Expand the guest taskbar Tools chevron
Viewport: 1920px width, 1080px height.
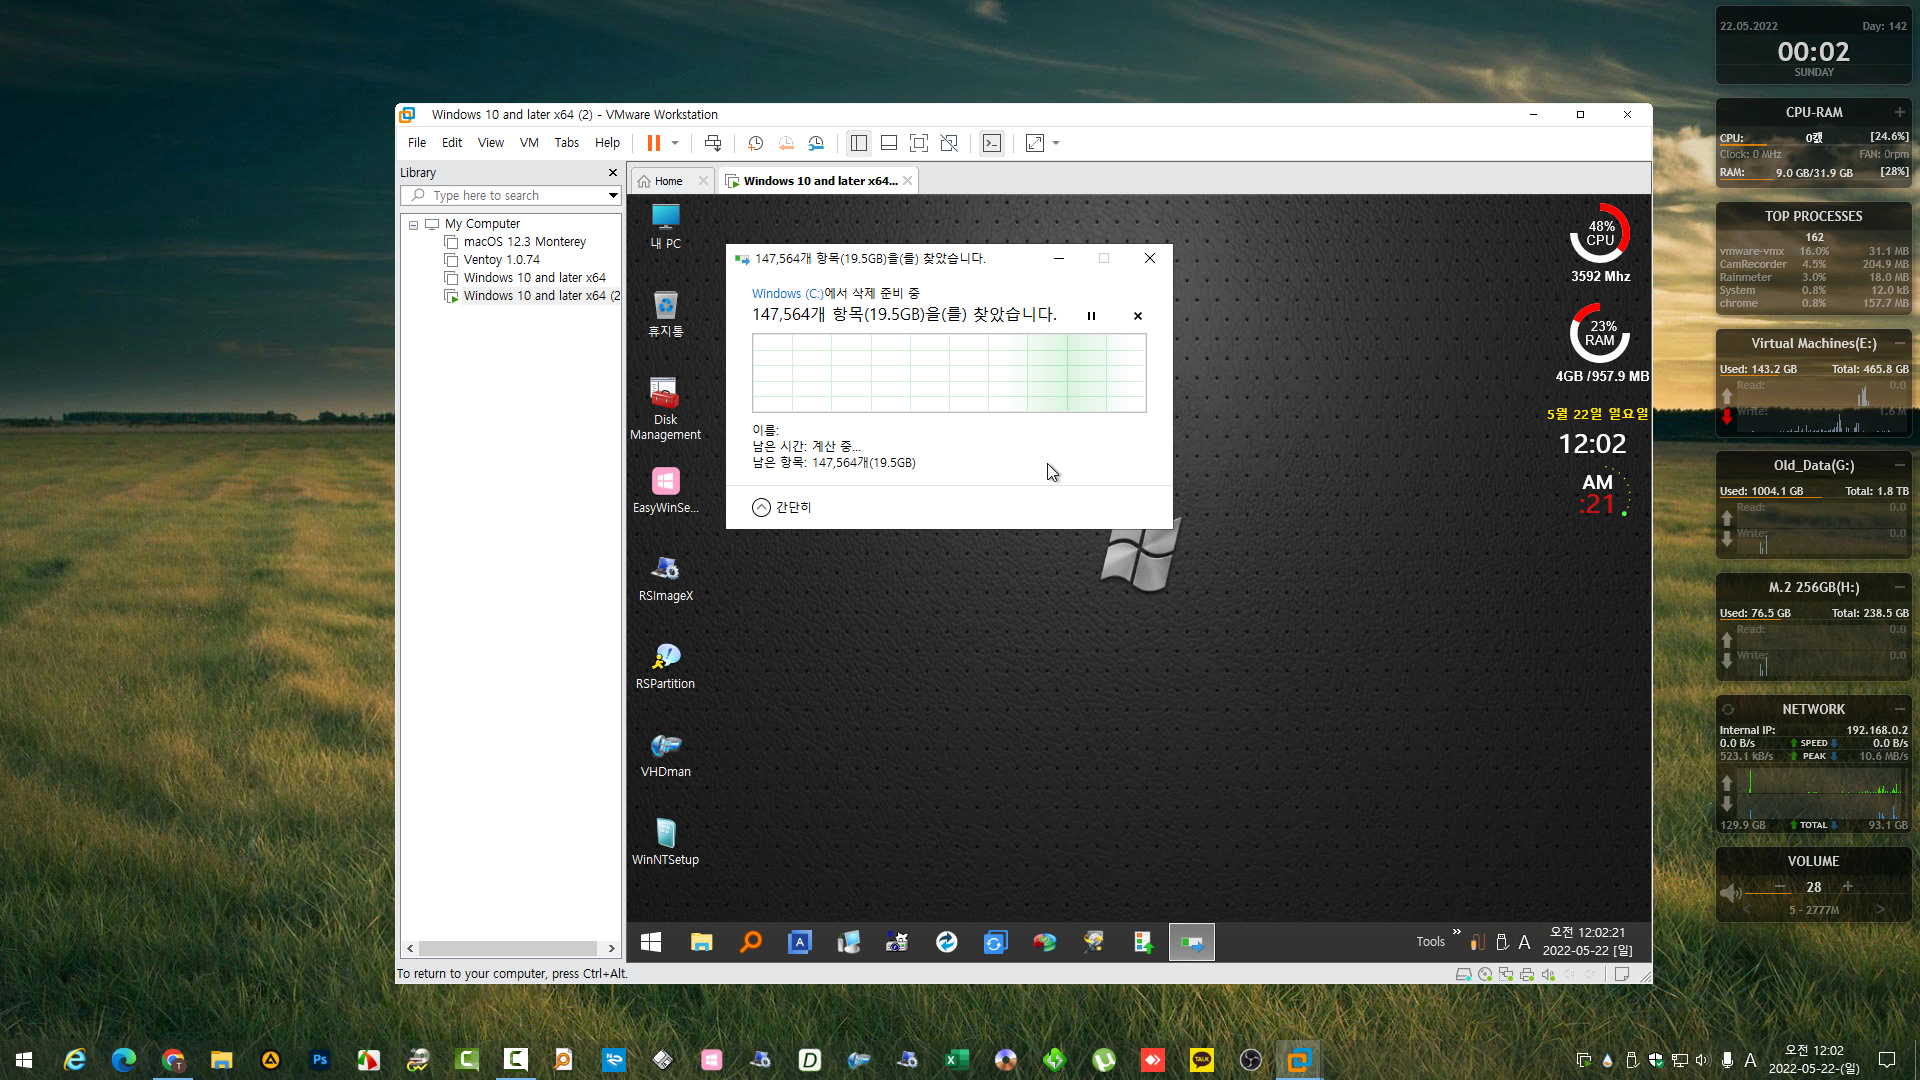click(1456, 932)
